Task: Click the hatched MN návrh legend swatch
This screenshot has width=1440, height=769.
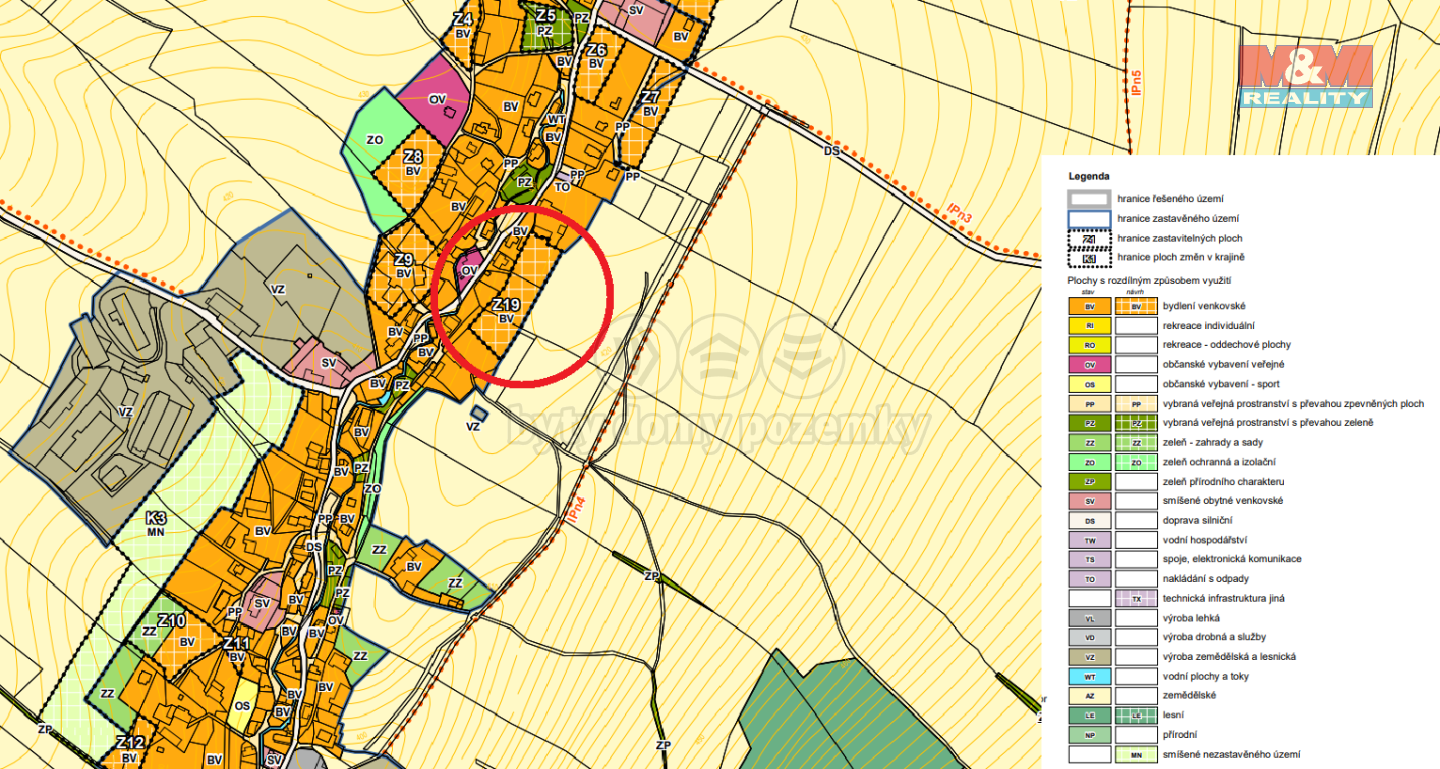Action: [1136, 754]
